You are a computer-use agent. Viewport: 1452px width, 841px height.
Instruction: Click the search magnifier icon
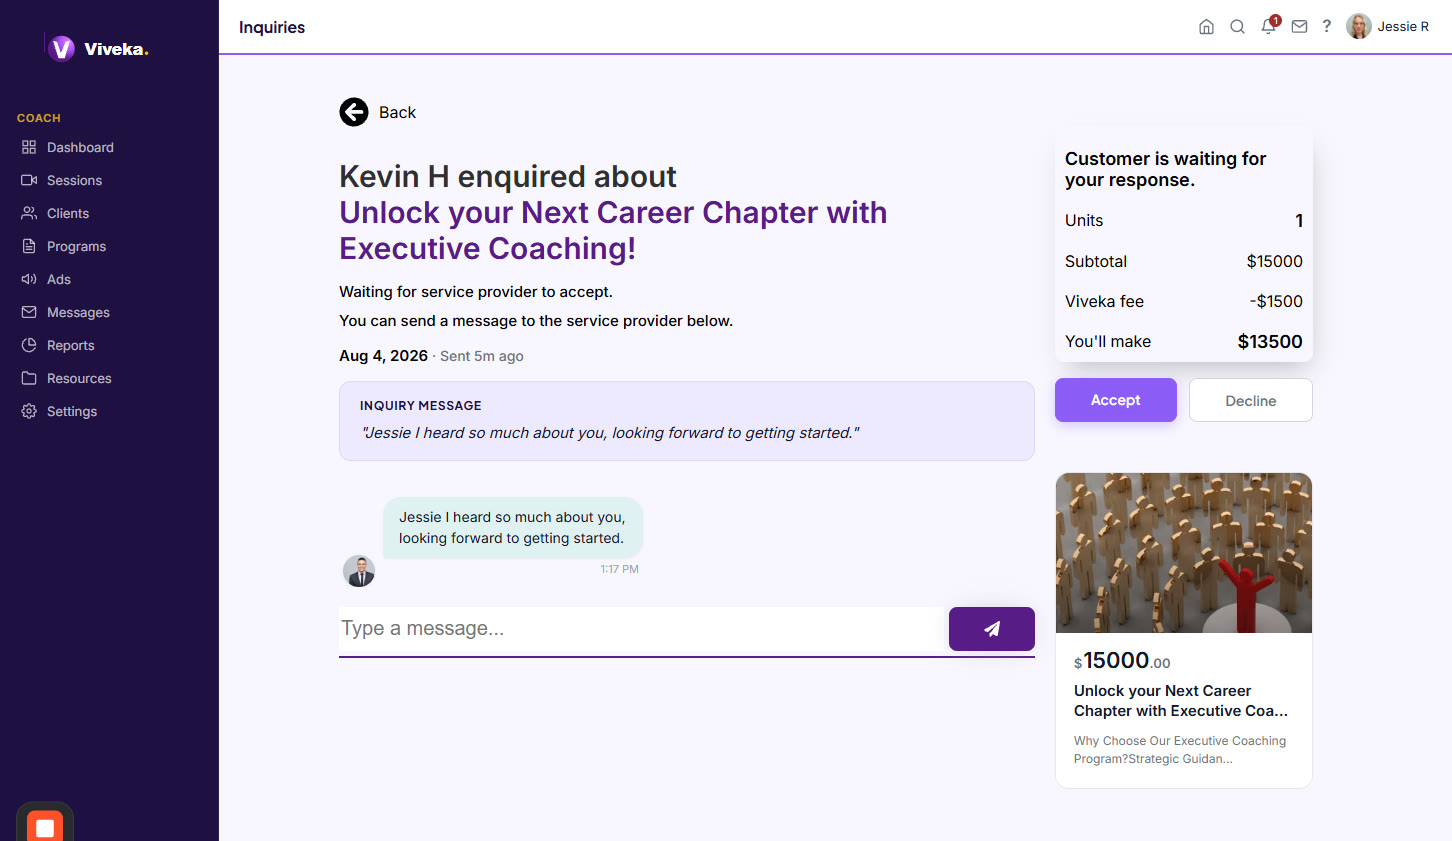click(1237, 27)
